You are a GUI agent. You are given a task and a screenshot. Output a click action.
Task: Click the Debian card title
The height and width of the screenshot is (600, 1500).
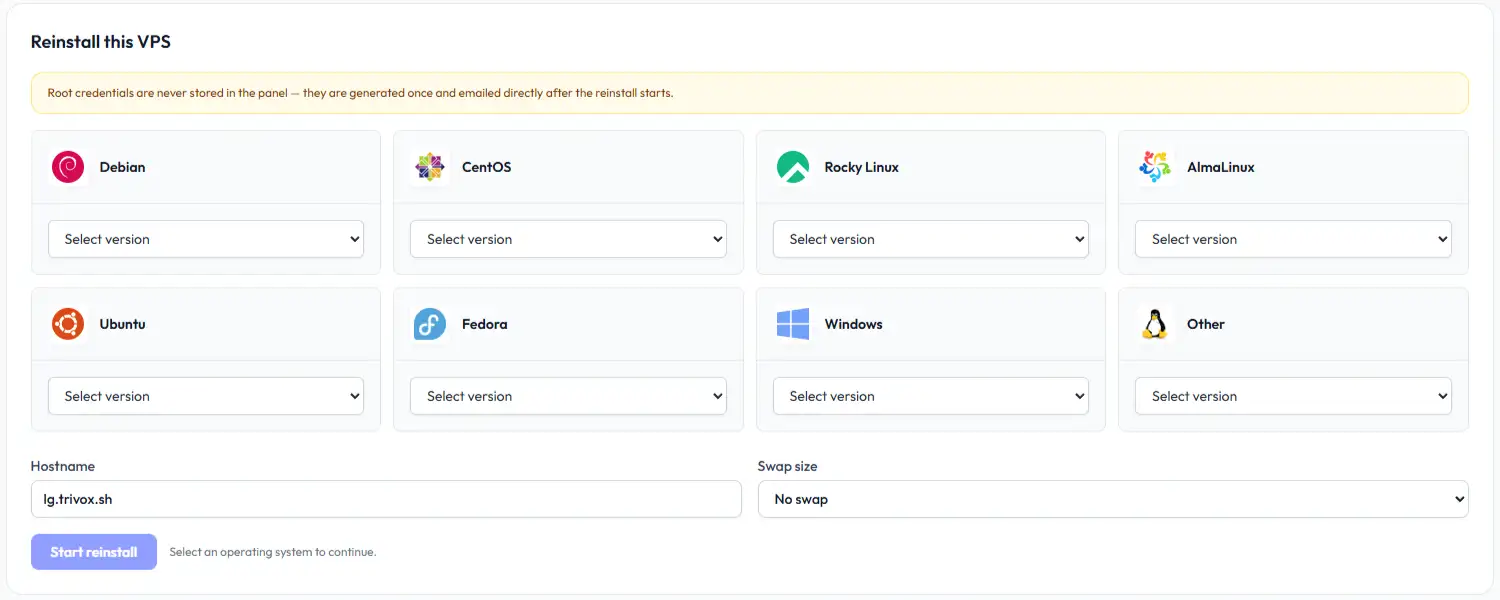coord(122,167)
